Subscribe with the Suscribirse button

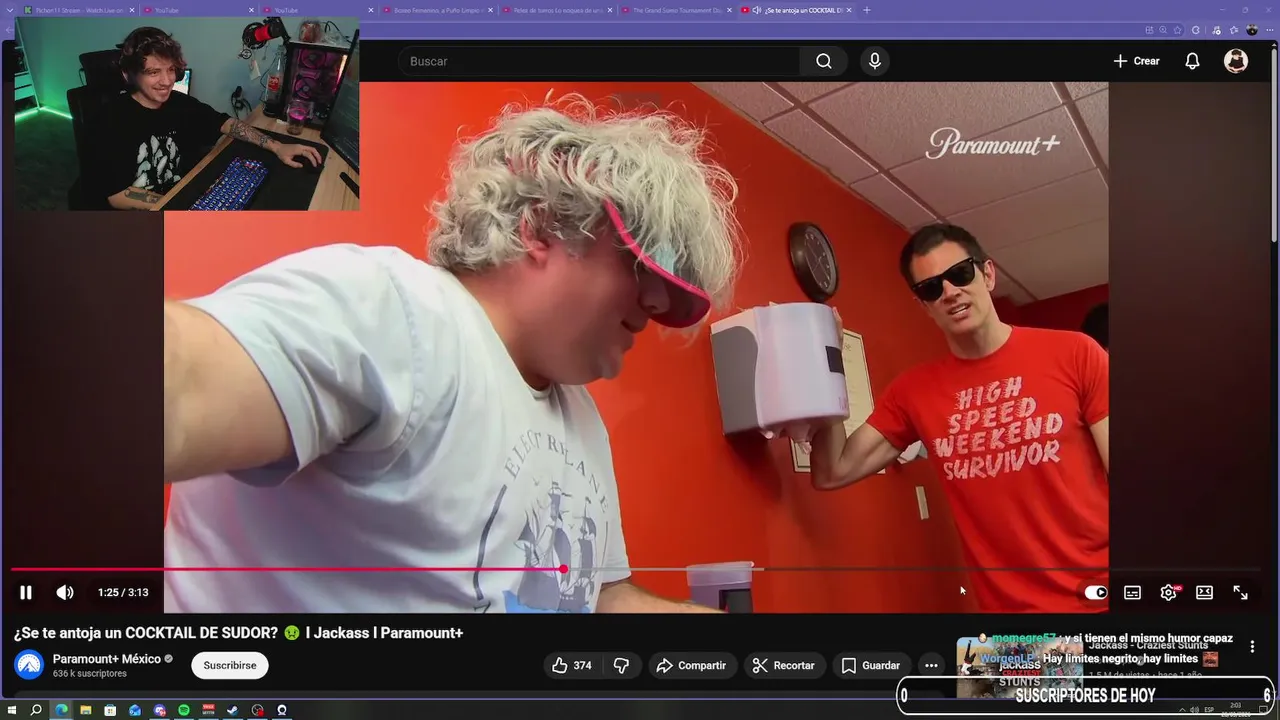pos(230,665)
